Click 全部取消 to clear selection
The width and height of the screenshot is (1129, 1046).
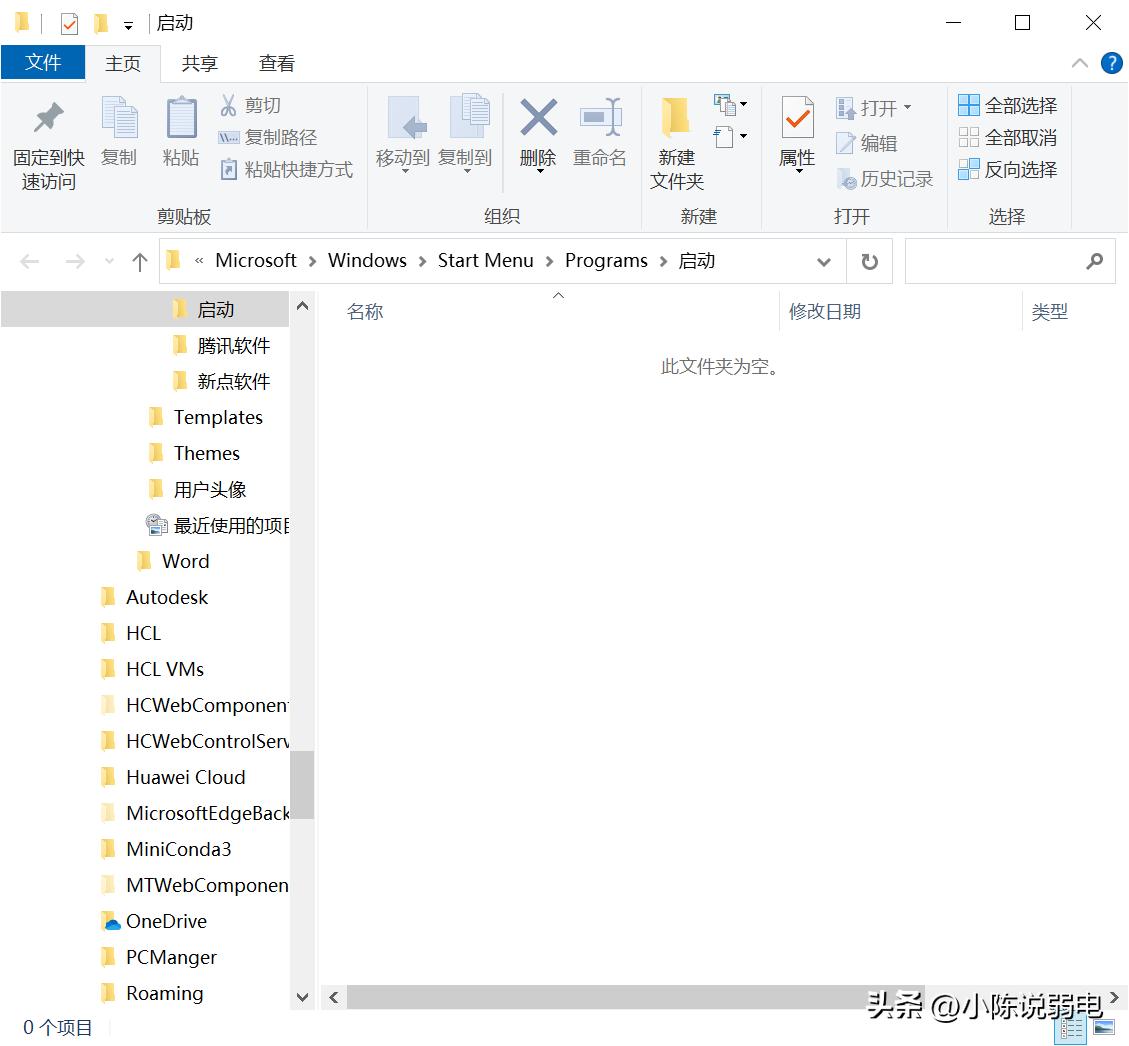click(x=1006, y=137)
